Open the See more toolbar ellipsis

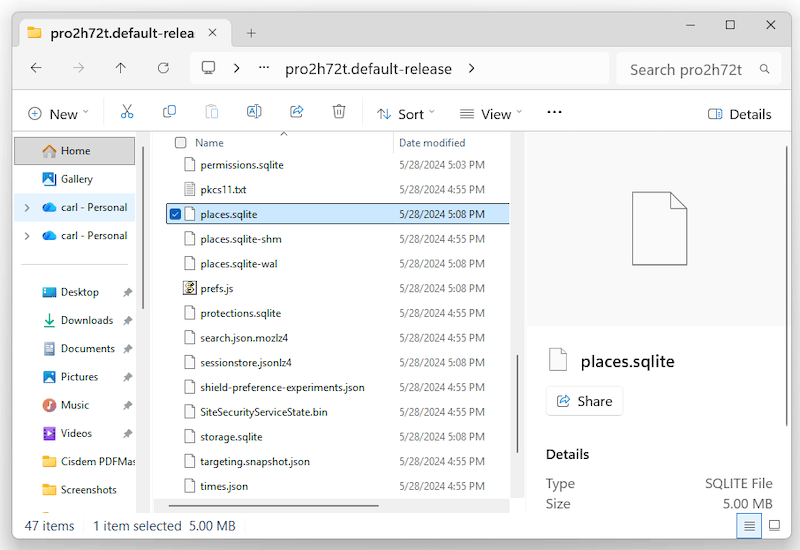click(x=554, y=112)
